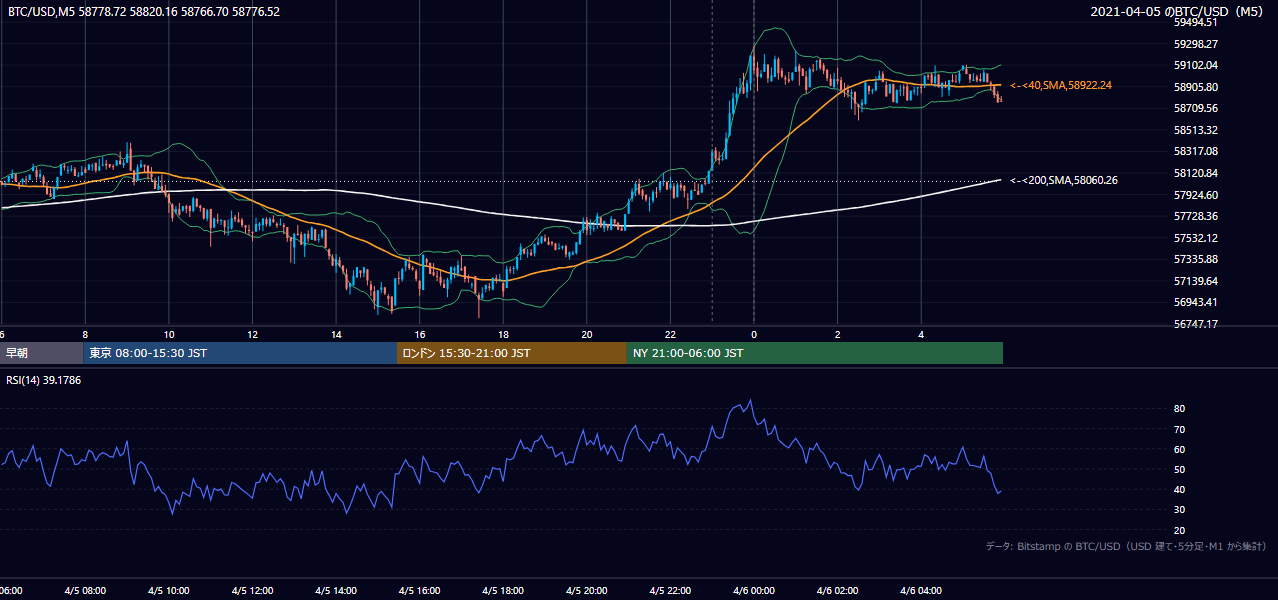Click the Bitstamp data source note
The image size is (1278, 600).
[x=1126, y=546]
